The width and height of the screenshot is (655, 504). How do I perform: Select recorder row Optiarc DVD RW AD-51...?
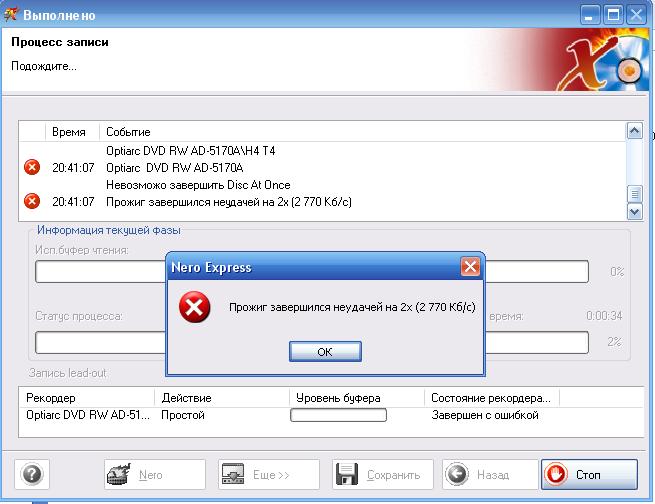pyautogui.click(x=88, y=415)
